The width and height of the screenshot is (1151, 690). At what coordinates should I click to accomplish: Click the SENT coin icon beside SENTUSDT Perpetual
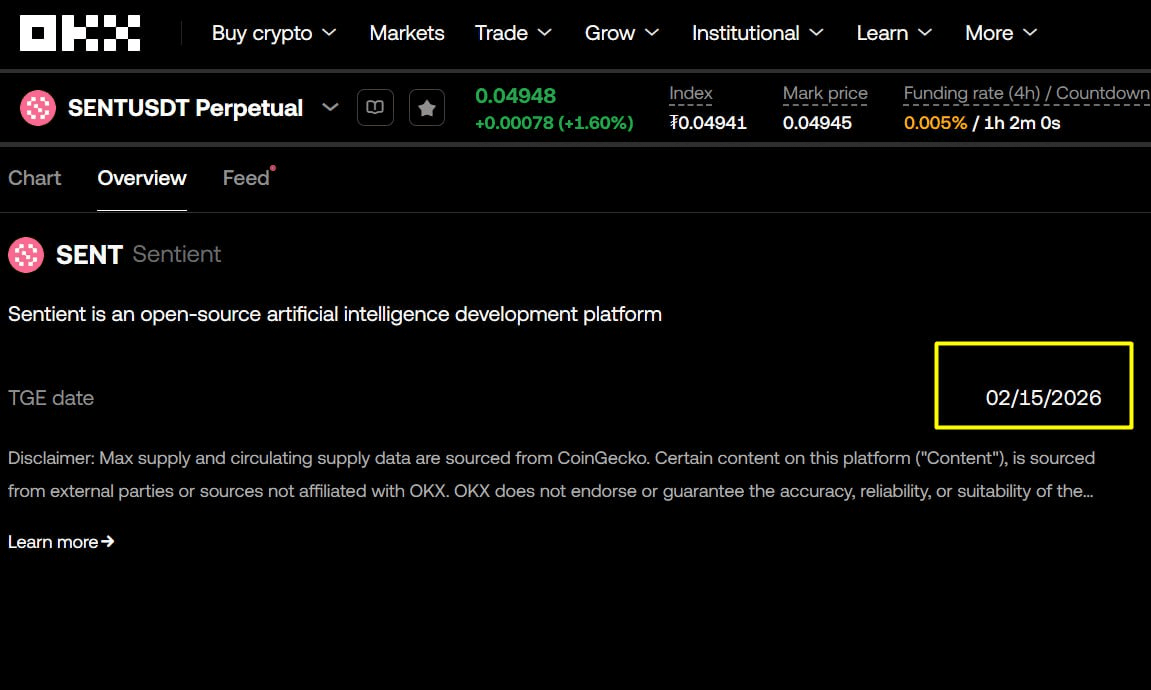(37, 108)
